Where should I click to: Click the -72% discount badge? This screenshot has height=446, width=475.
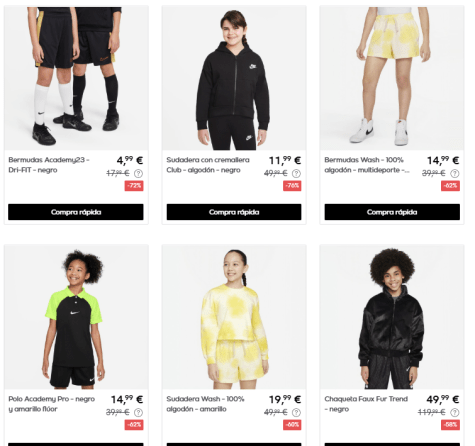tap(134, 186)
